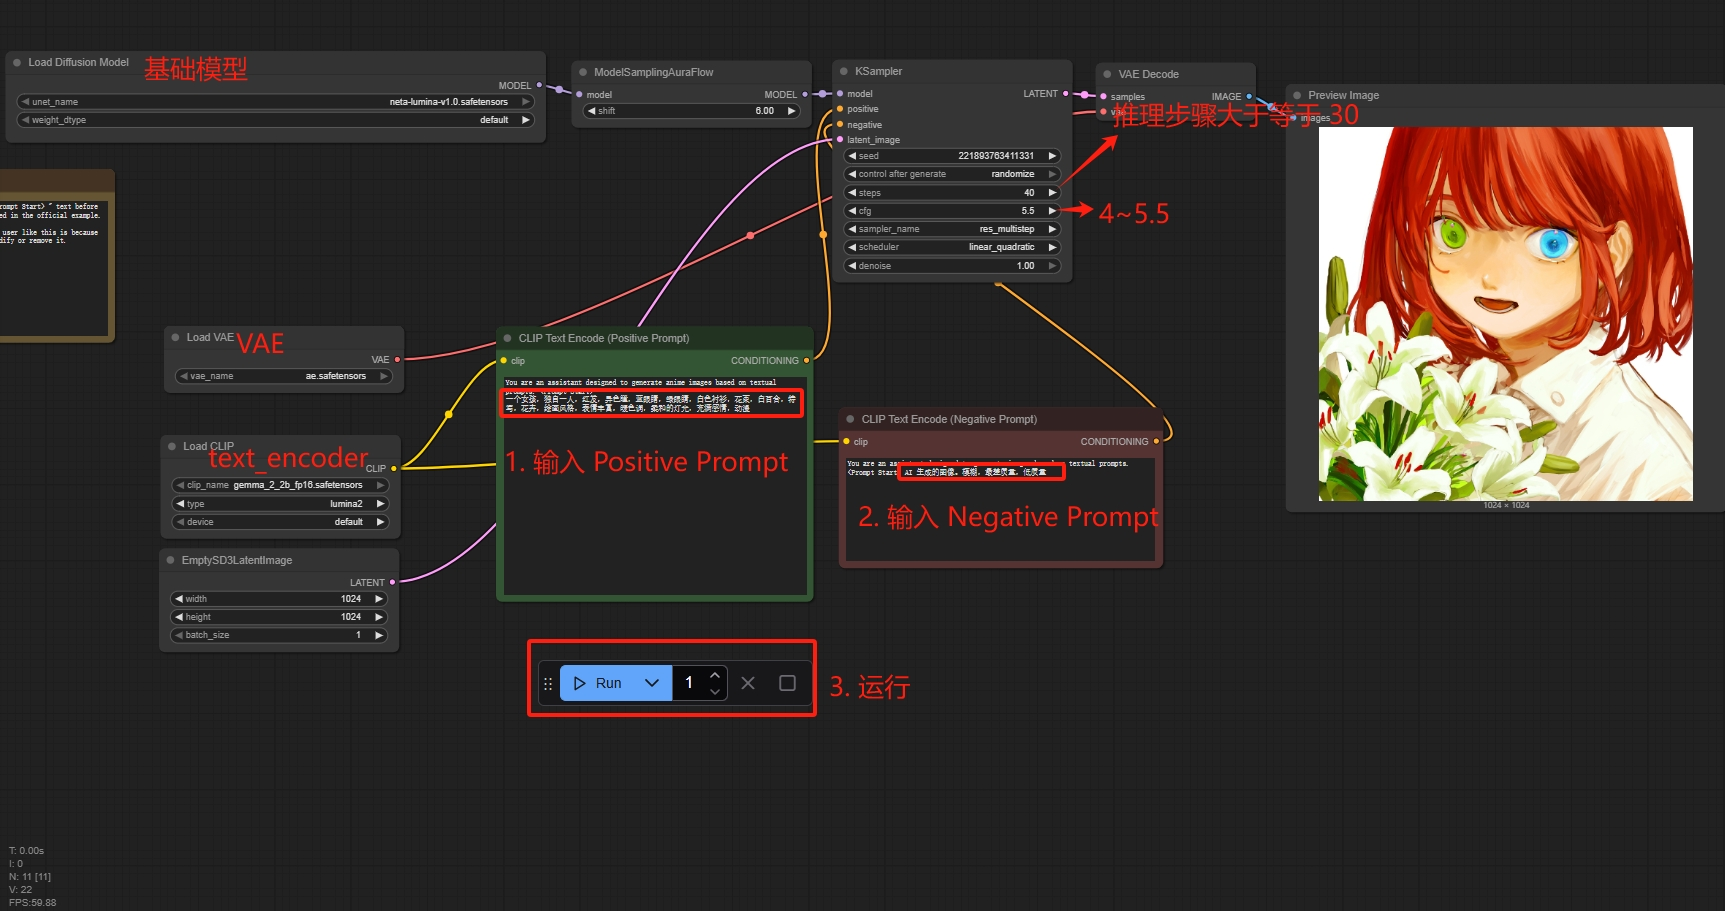Click the generated red-haired girl preview image
The image size is (1725, 911).
[1505, 313]
